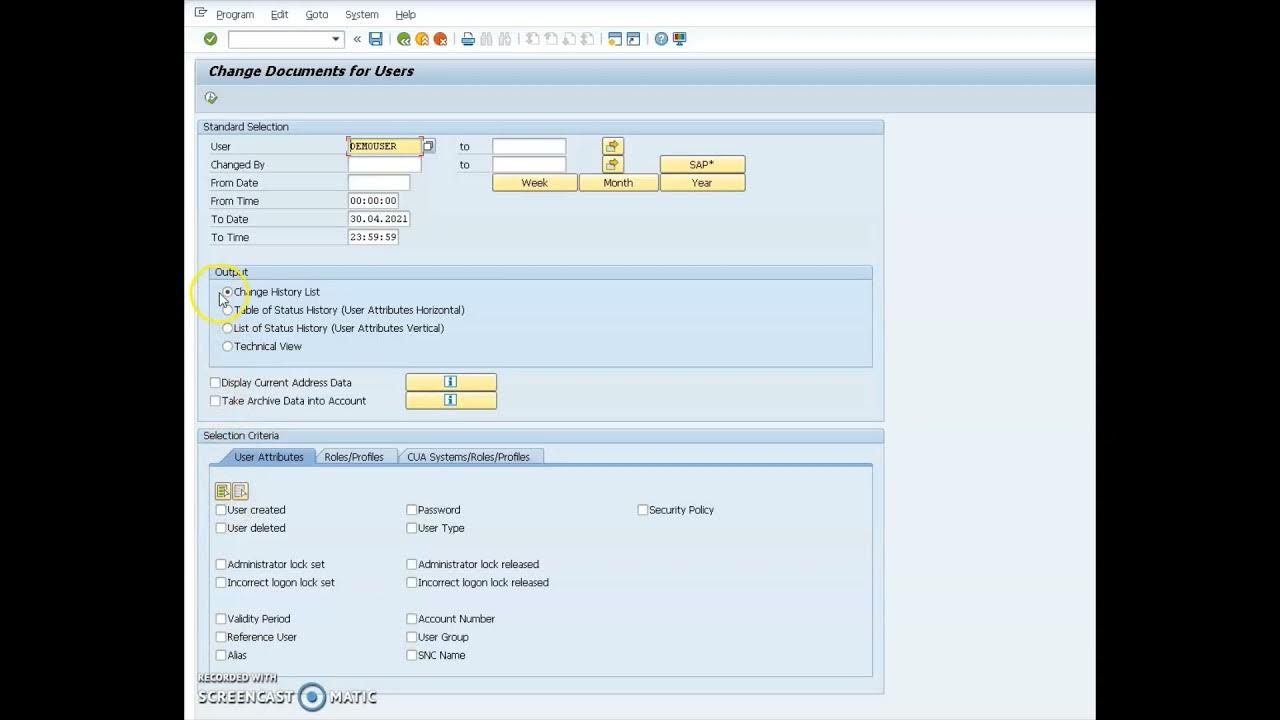Viewport: 1280px width, 720px height.
Task: Select List of Status History radio button
Action: [228, 328]
